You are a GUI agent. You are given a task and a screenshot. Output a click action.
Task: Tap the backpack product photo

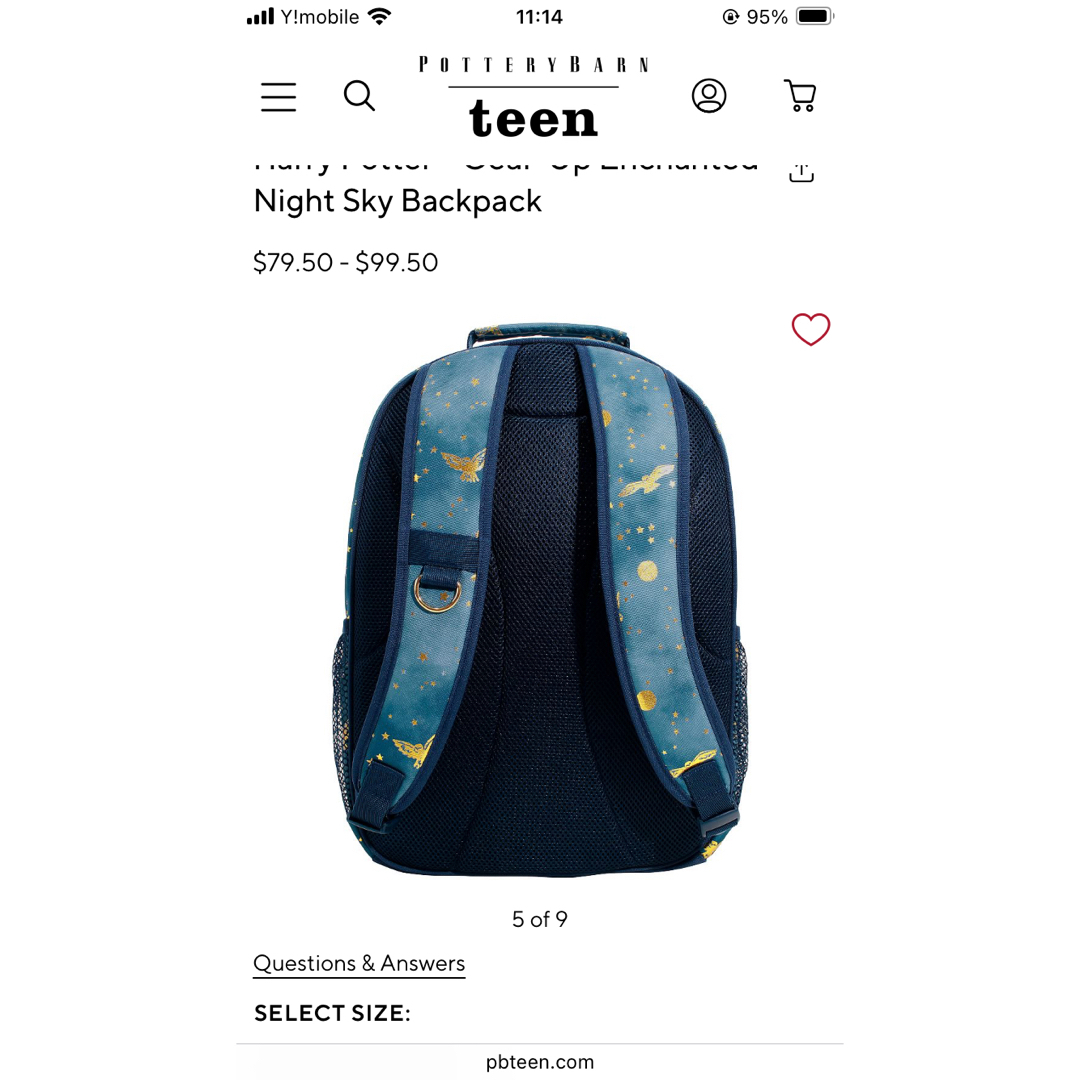pyautogui.click(x=539, y=600)
